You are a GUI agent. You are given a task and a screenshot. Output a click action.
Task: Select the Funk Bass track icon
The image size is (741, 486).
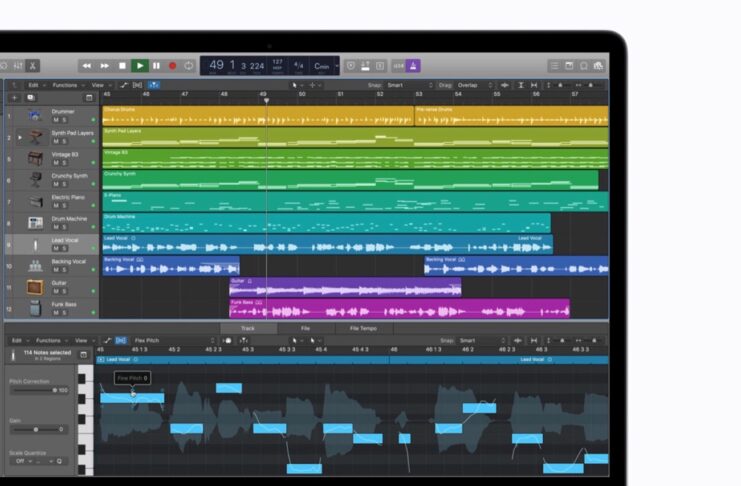coord(35,309)
